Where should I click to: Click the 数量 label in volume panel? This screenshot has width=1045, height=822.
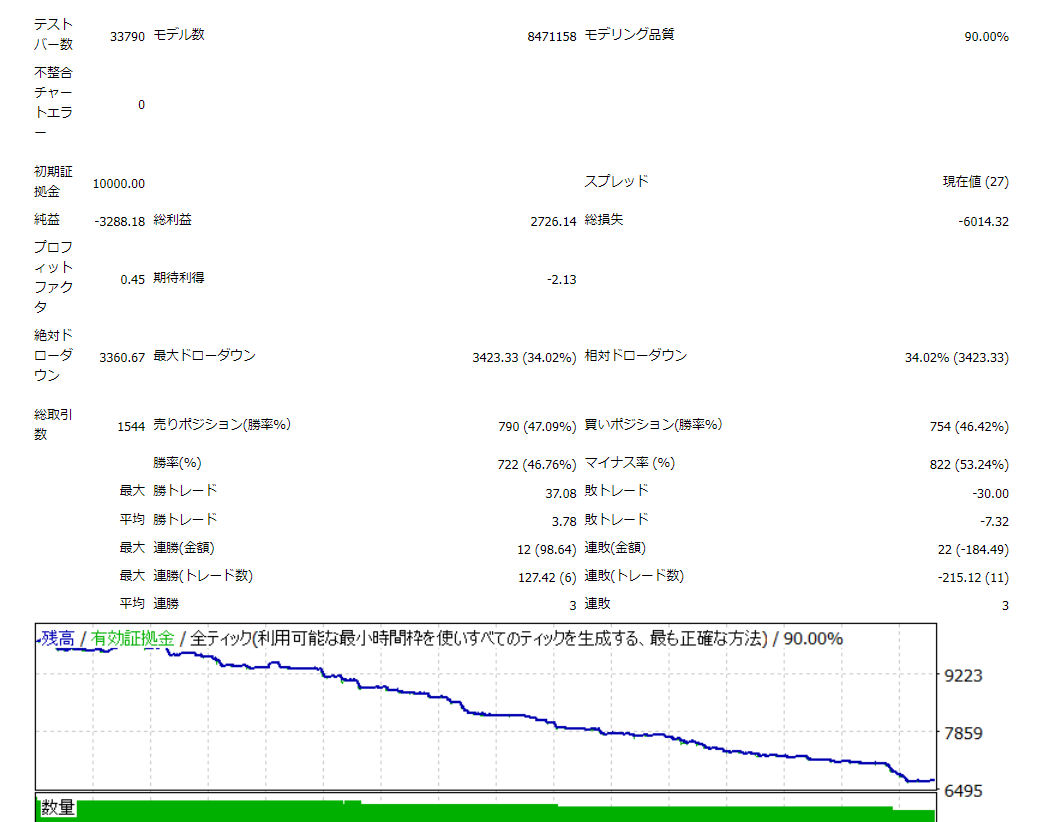coord(58,808)
